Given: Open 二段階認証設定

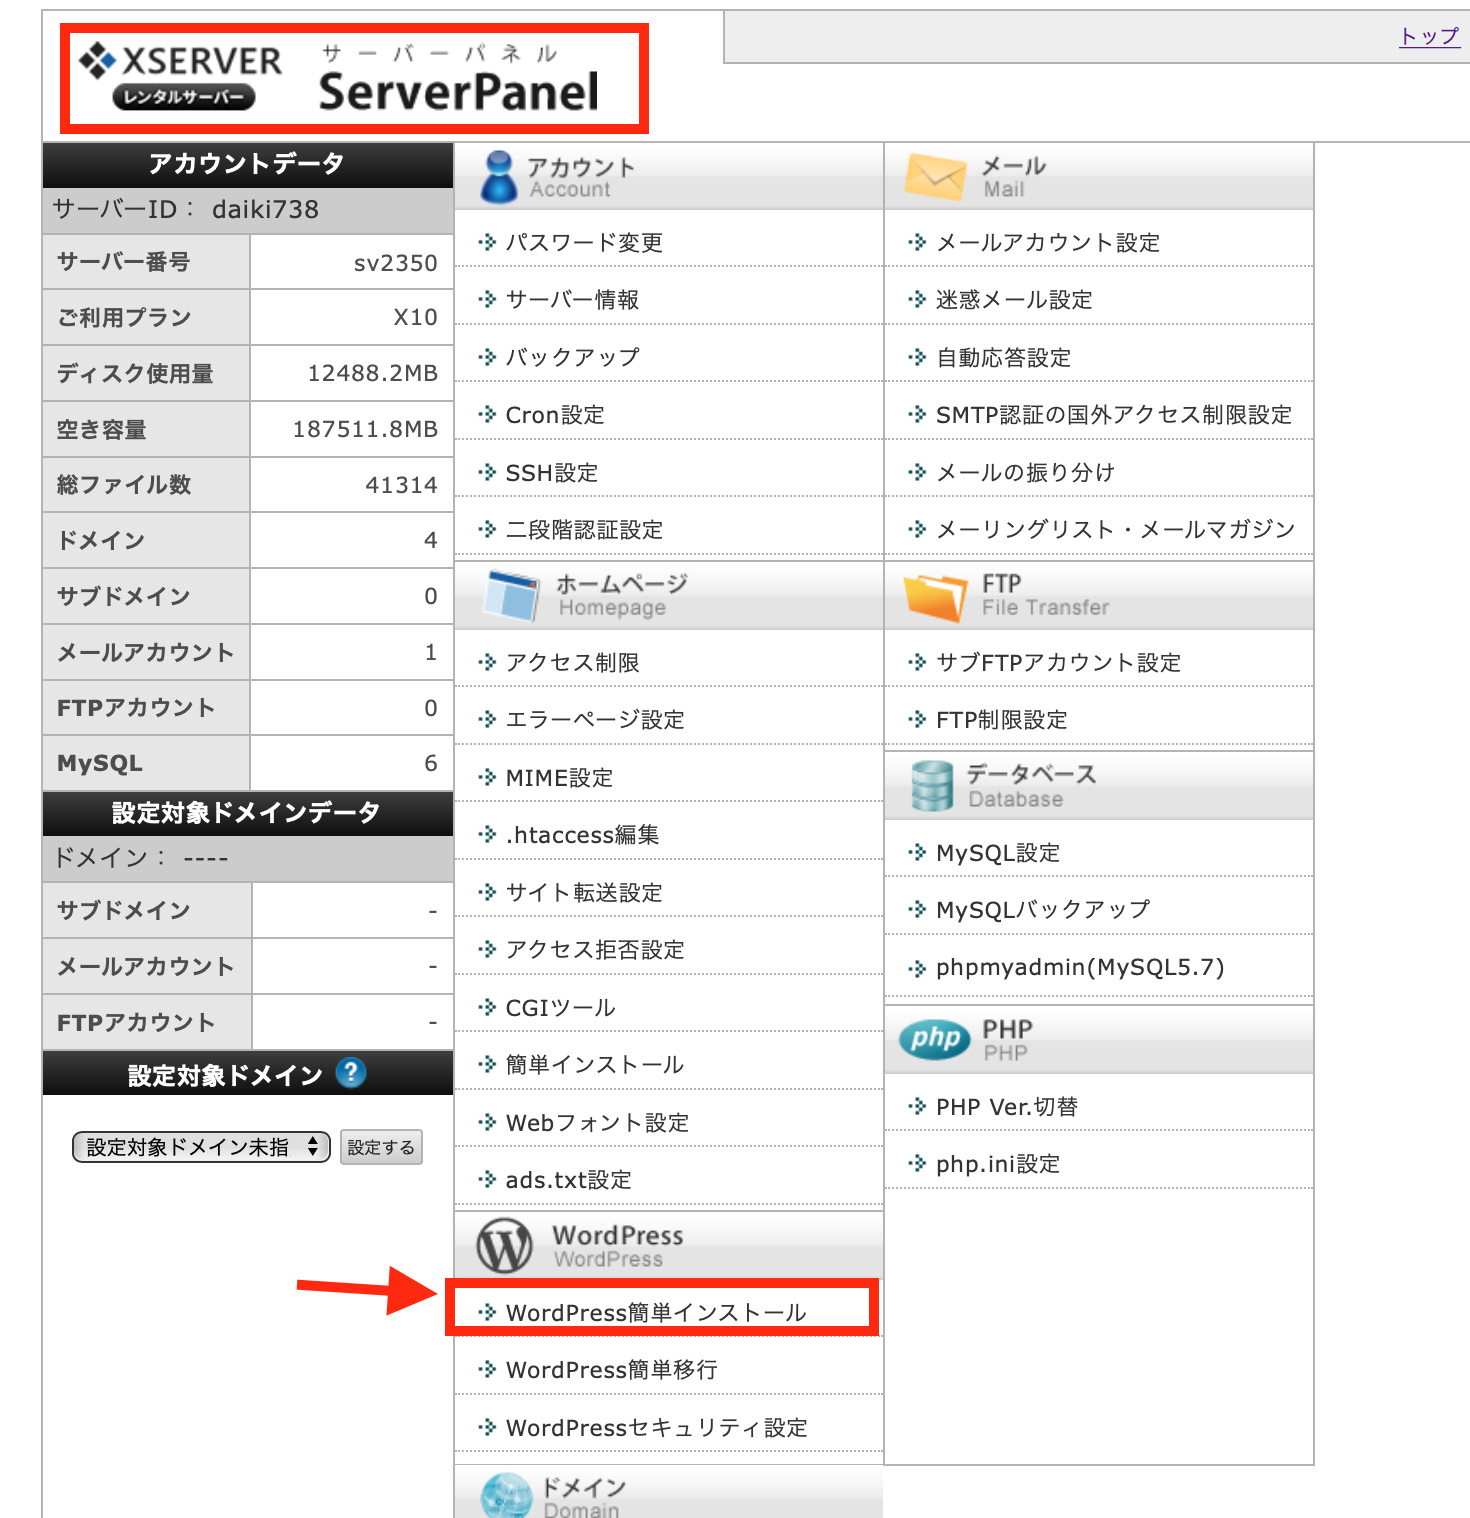Looking at the screenshot, I should tap(584, 529).
